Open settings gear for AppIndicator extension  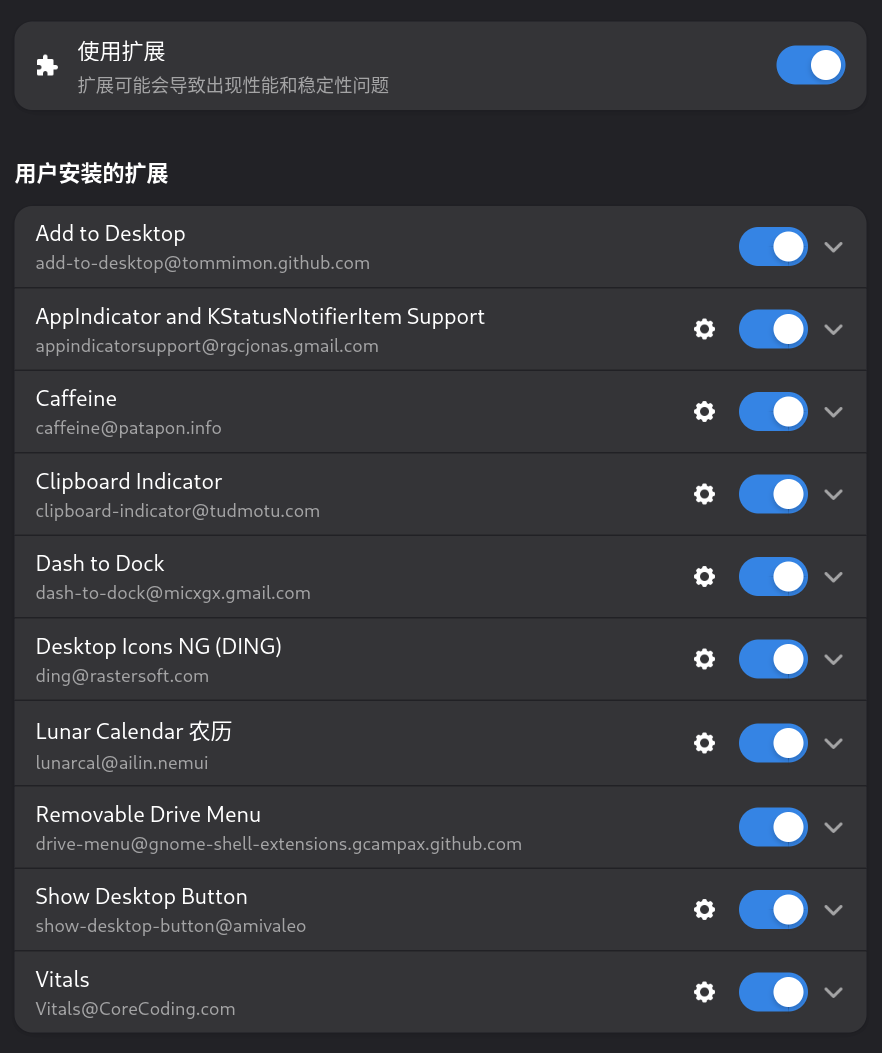pyautogui.click(x=704, y=329)
